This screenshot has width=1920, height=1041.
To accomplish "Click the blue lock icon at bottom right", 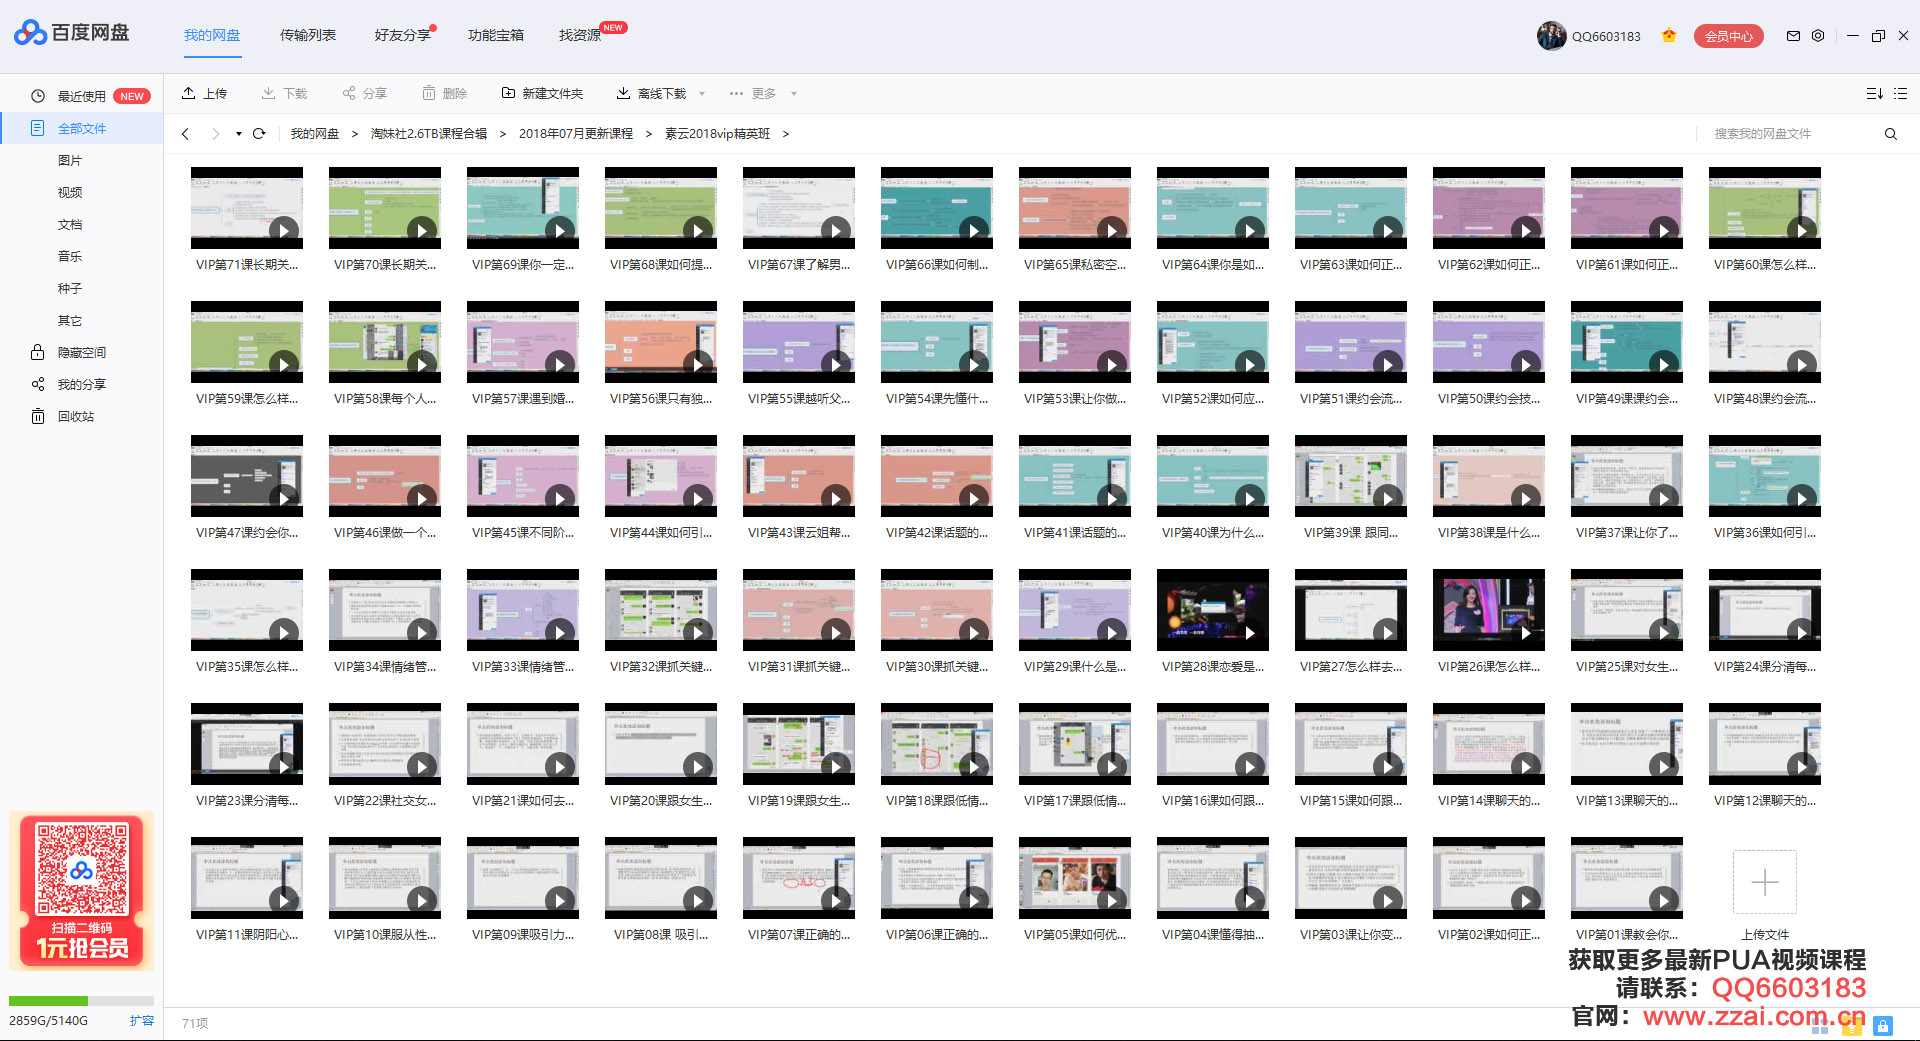I will 1883,1026.
